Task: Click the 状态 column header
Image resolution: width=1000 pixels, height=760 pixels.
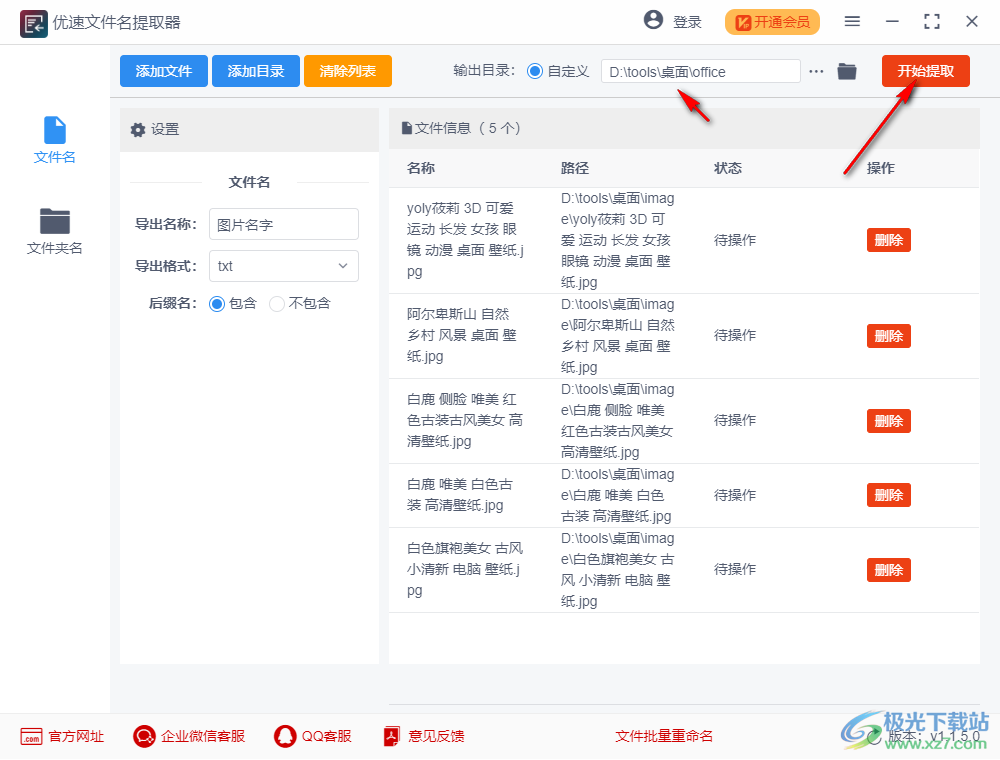Action: (728, 168)
